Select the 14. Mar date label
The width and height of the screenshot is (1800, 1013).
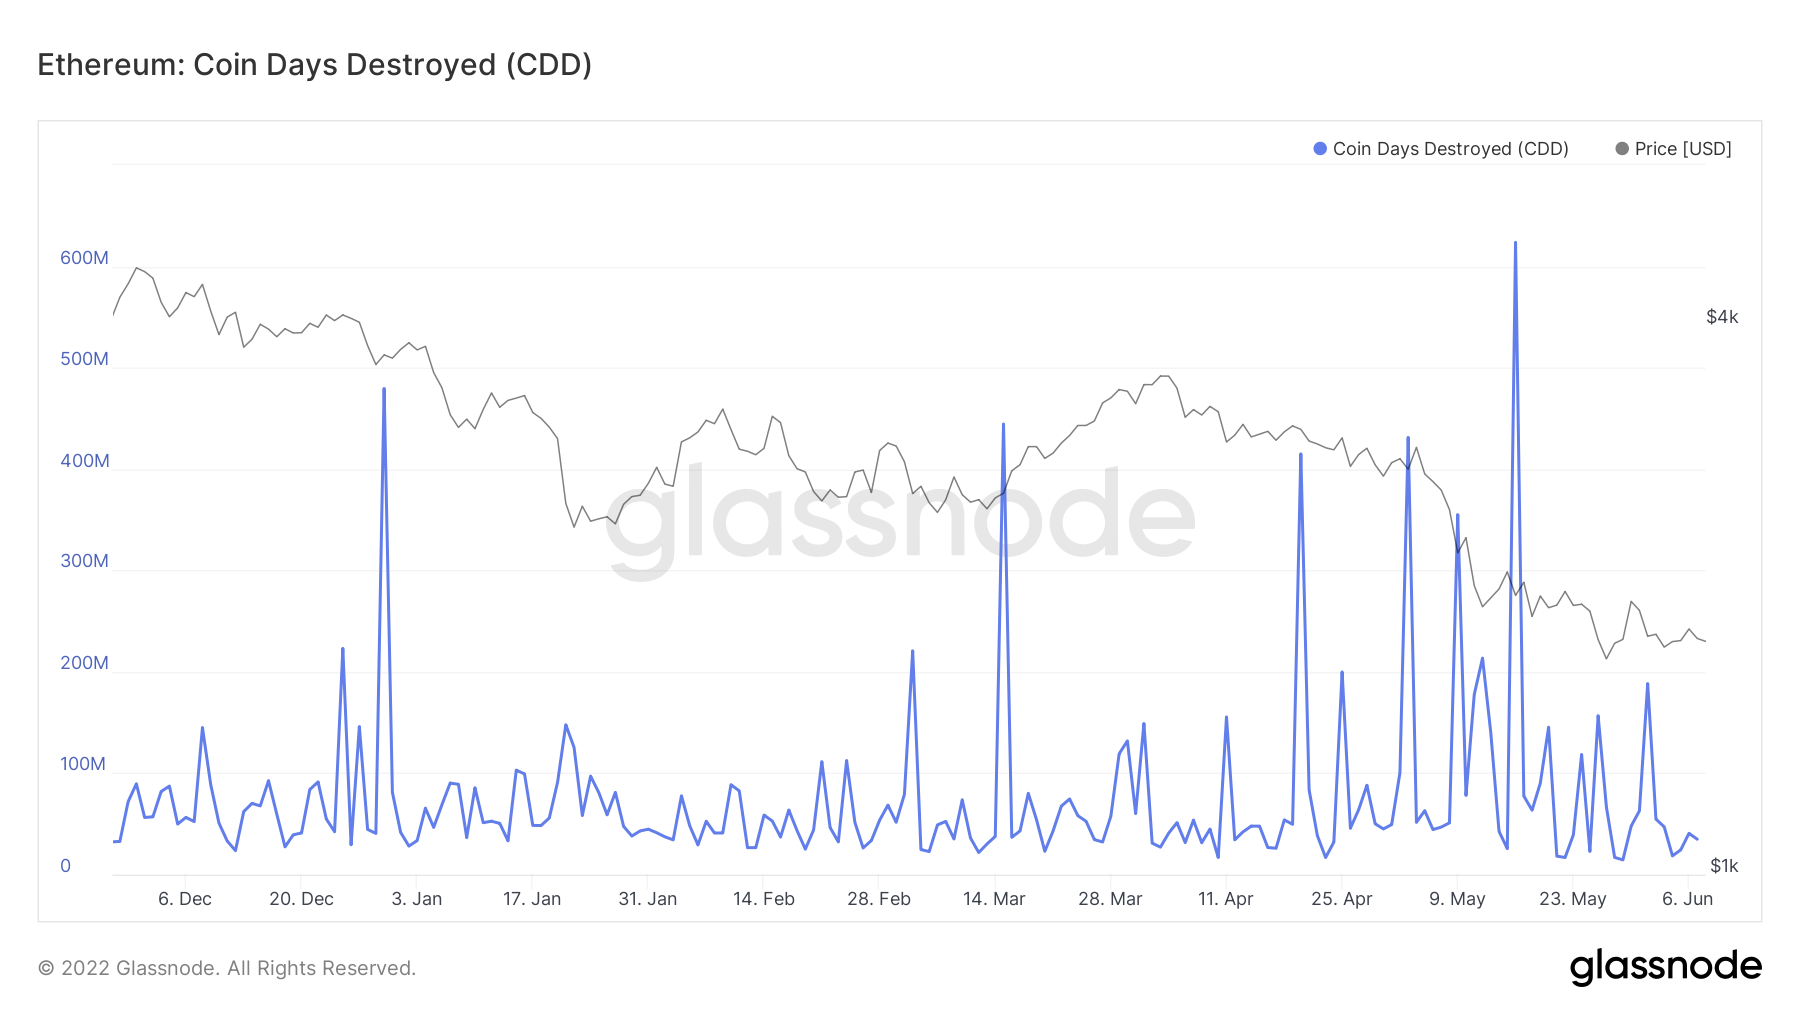click(x=994, y=899)
